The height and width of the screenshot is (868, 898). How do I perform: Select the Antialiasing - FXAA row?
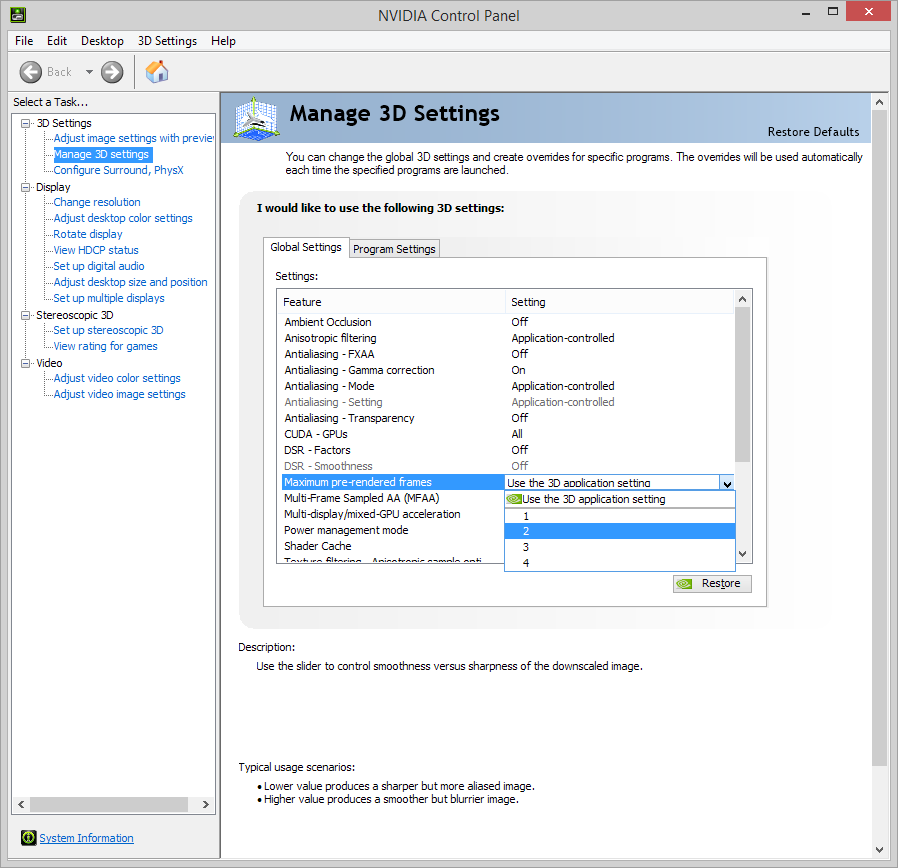[x=507, y=354]
